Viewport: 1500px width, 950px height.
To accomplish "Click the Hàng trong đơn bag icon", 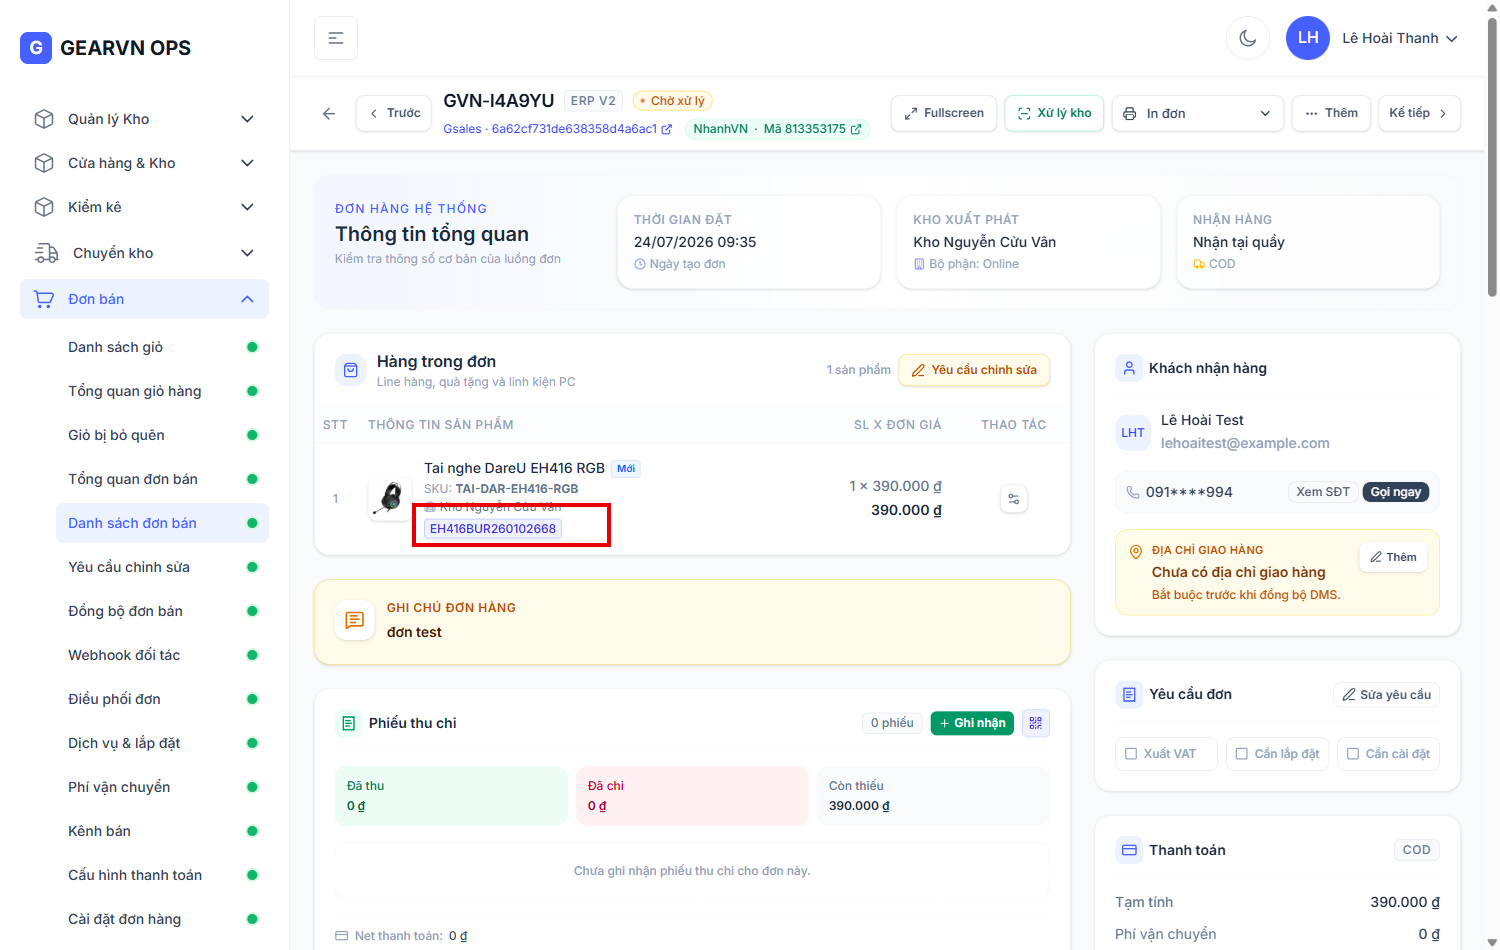I will [x=351, y=370].
